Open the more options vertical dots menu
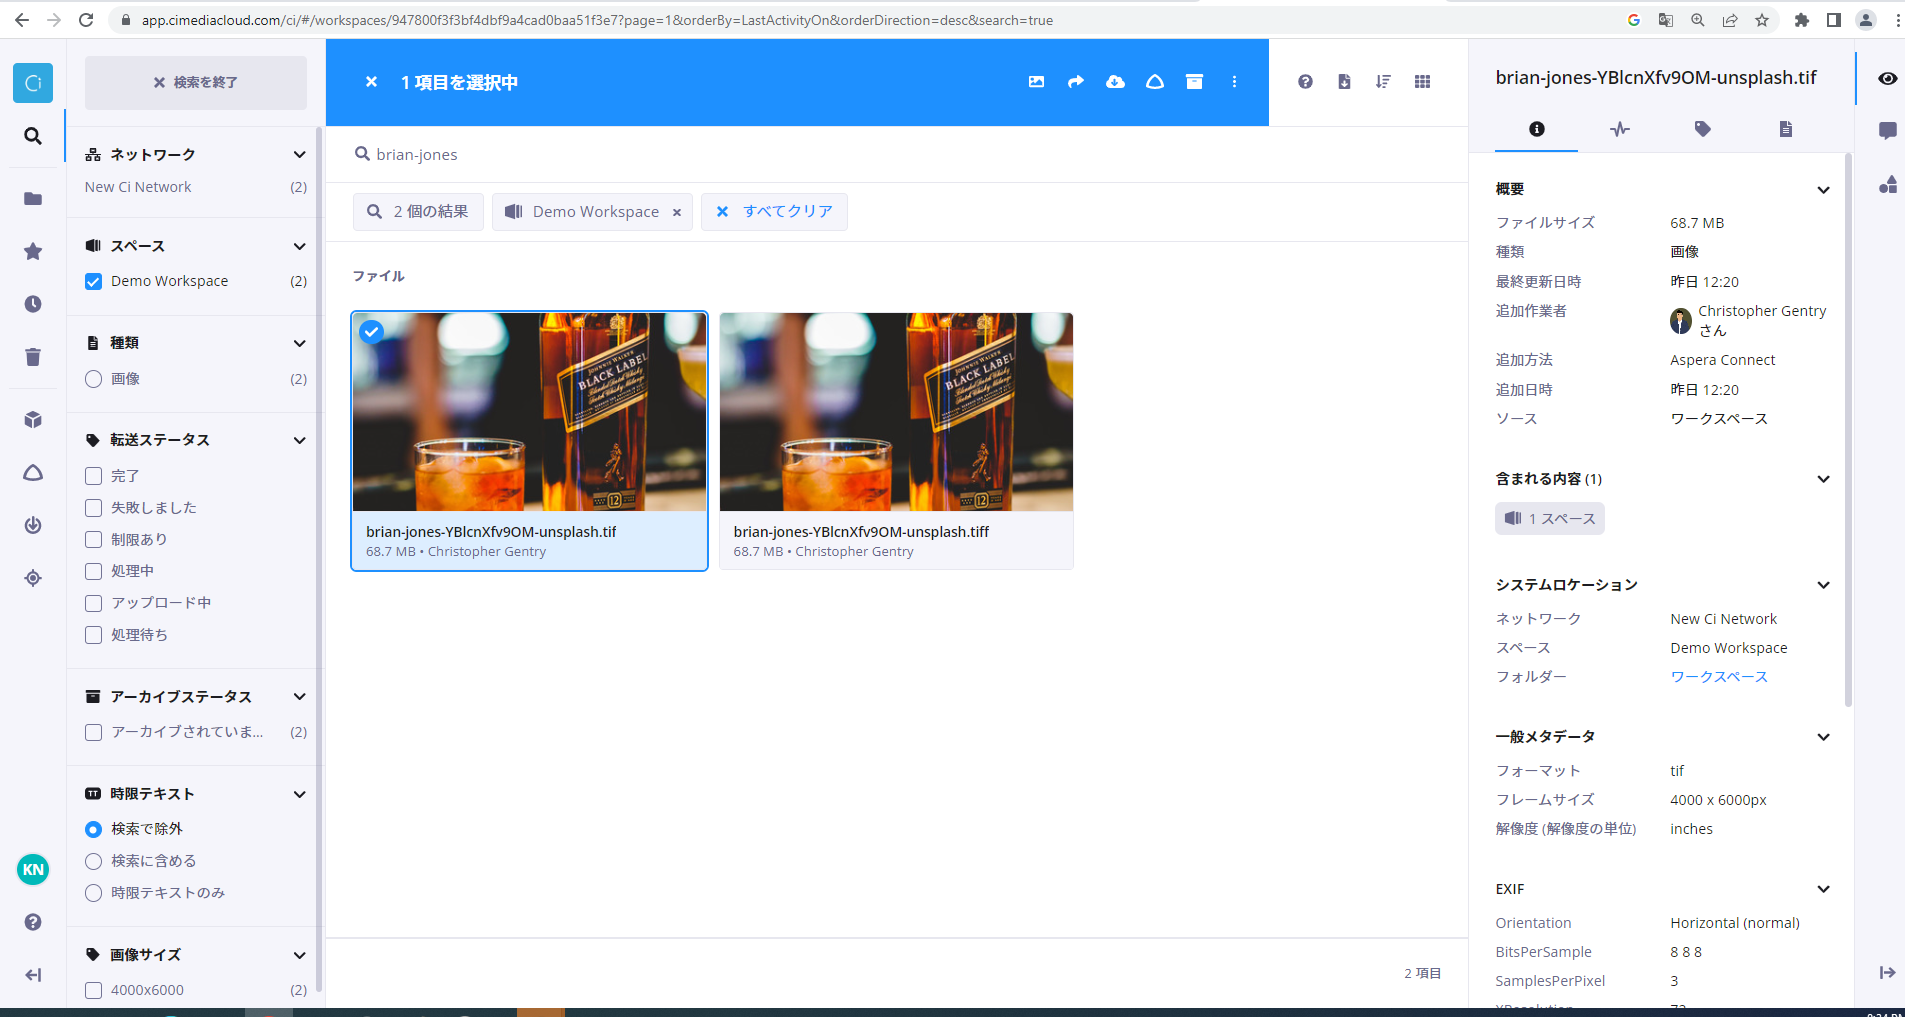 point(1234,82)
